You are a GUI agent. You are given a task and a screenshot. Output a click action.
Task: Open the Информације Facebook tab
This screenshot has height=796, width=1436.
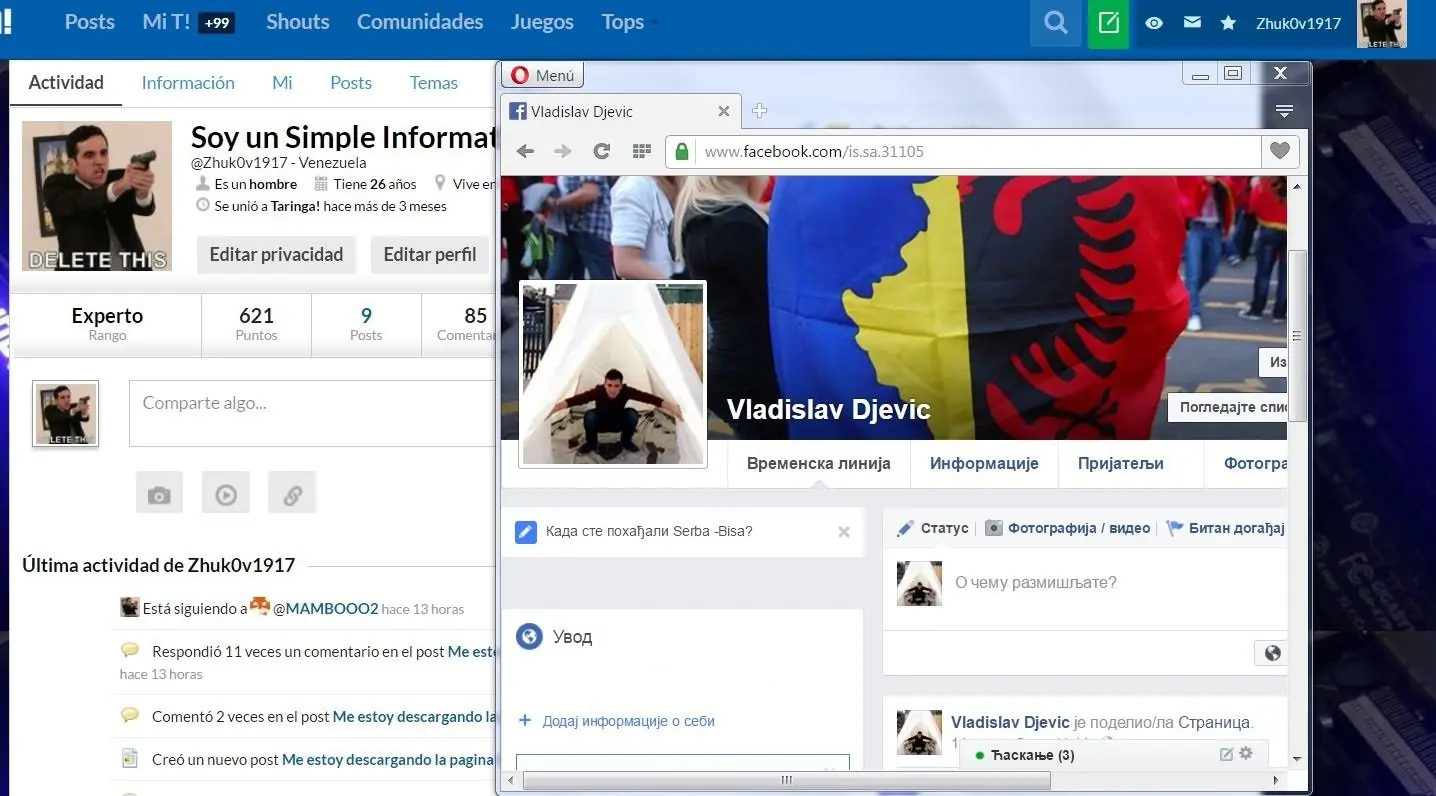pos(984,464)
